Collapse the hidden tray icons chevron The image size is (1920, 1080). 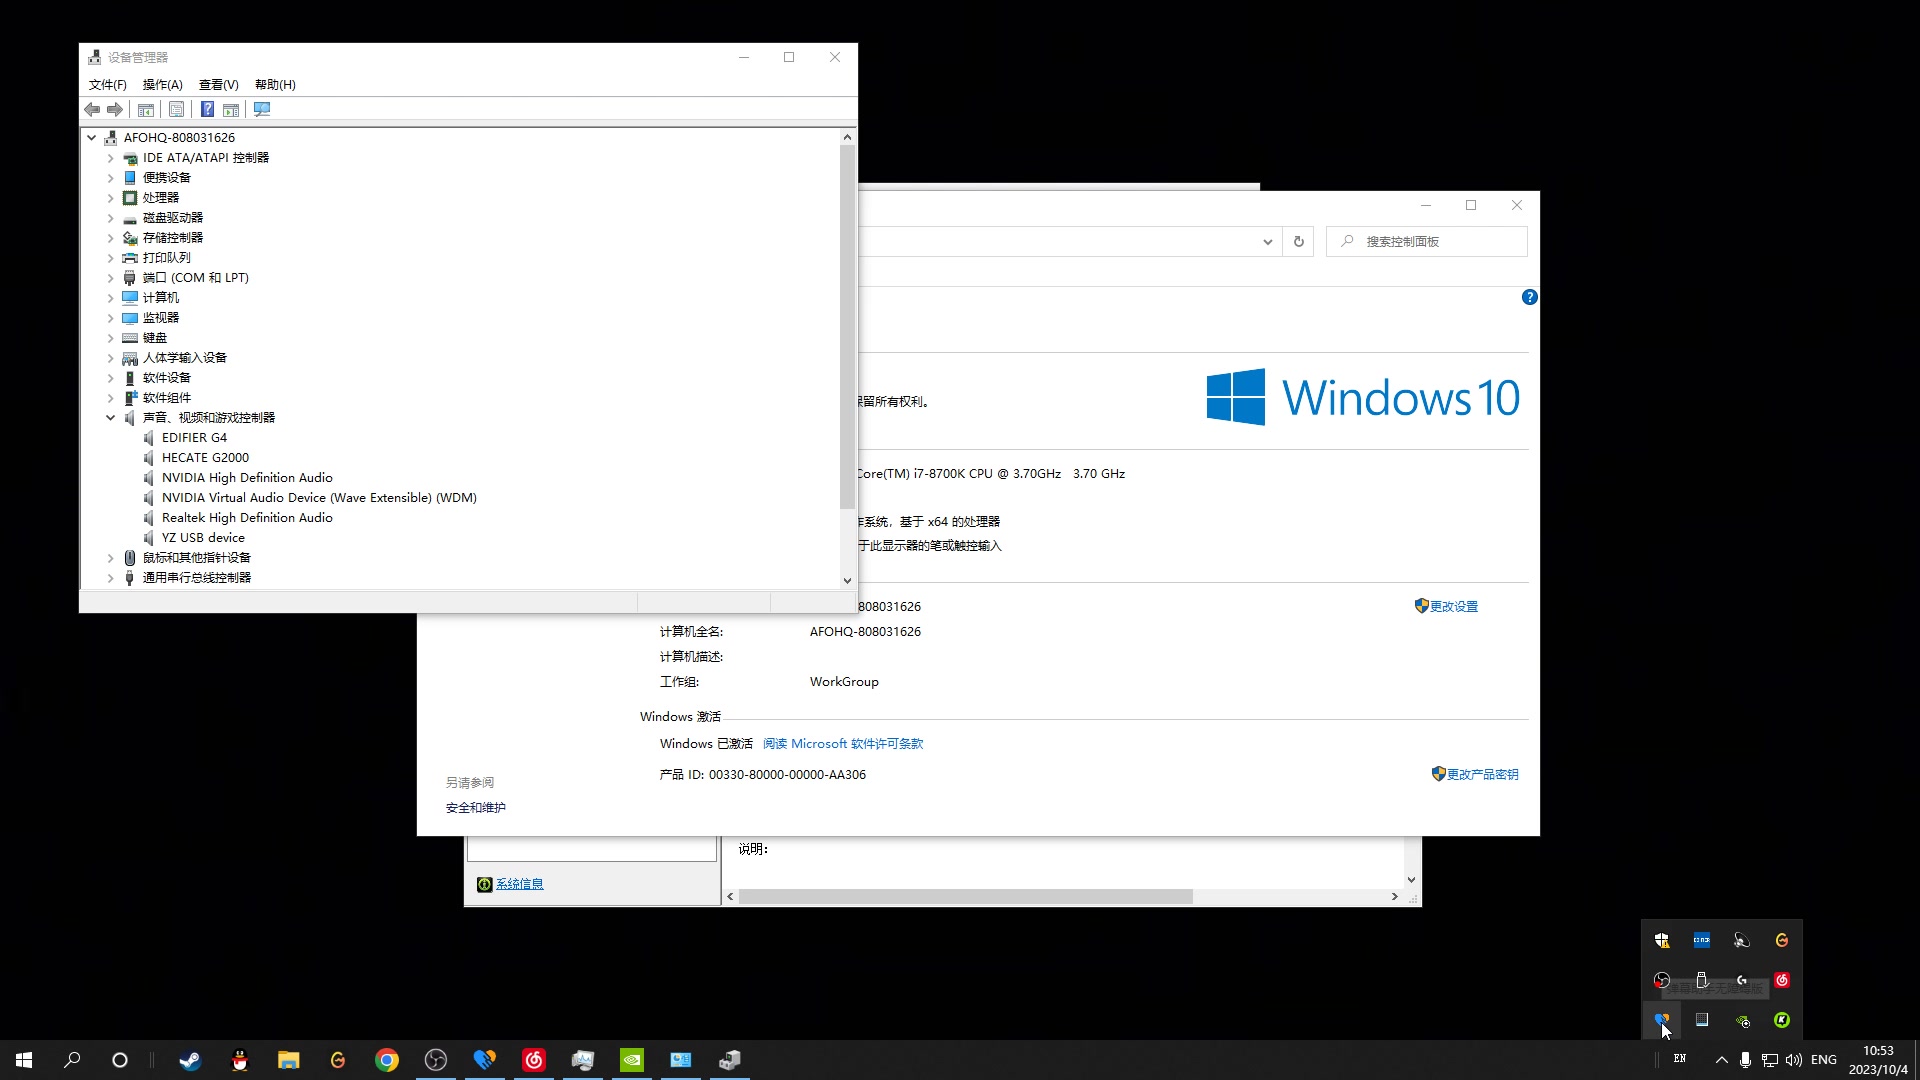(1721, 1060)
